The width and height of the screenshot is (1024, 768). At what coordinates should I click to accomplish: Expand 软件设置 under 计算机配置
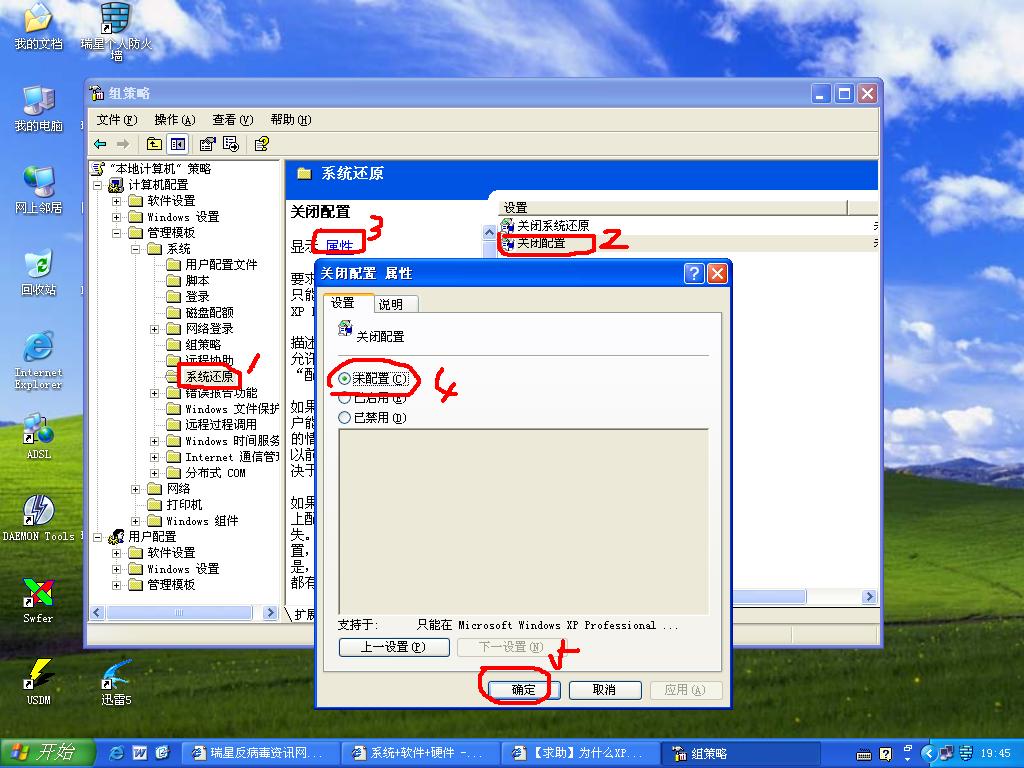pyautogui.click(x=116, y=200)
